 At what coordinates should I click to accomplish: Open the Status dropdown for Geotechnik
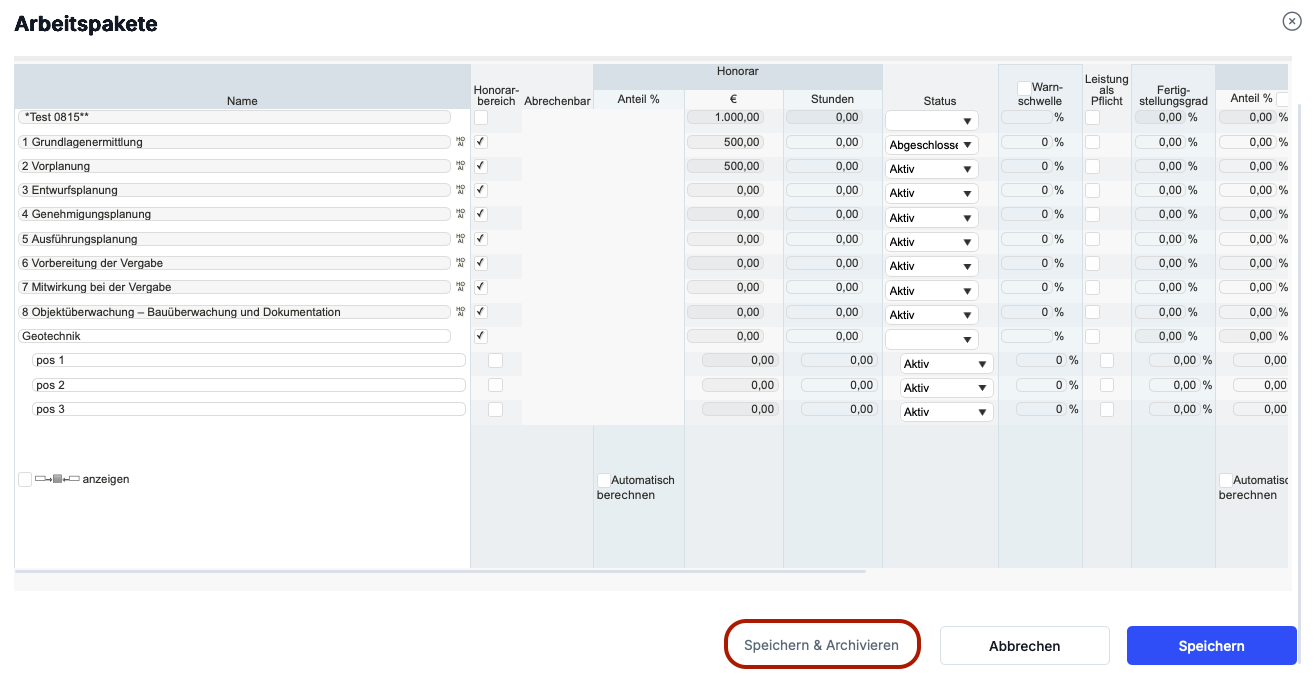[x=932, y=339]
